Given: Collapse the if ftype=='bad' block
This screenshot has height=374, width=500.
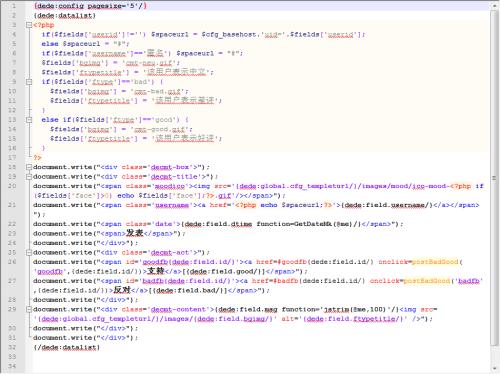Looking at the screenshot, I should coord(29,82).
